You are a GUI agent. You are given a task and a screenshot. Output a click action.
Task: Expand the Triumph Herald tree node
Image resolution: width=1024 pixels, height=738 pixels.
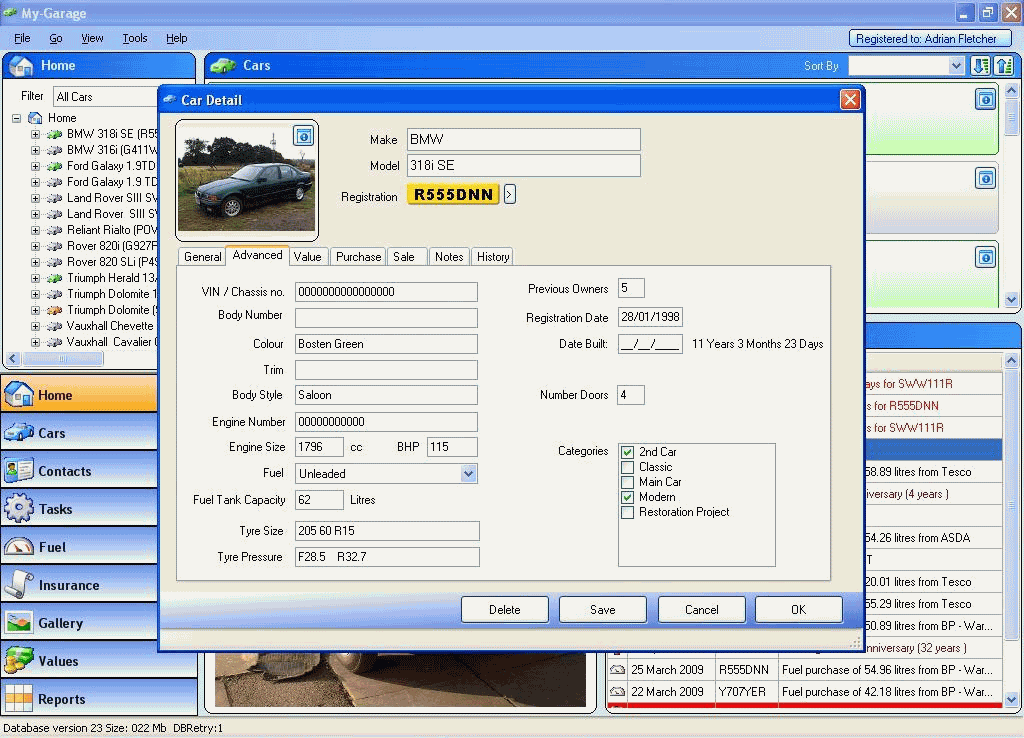coord(35,278)
